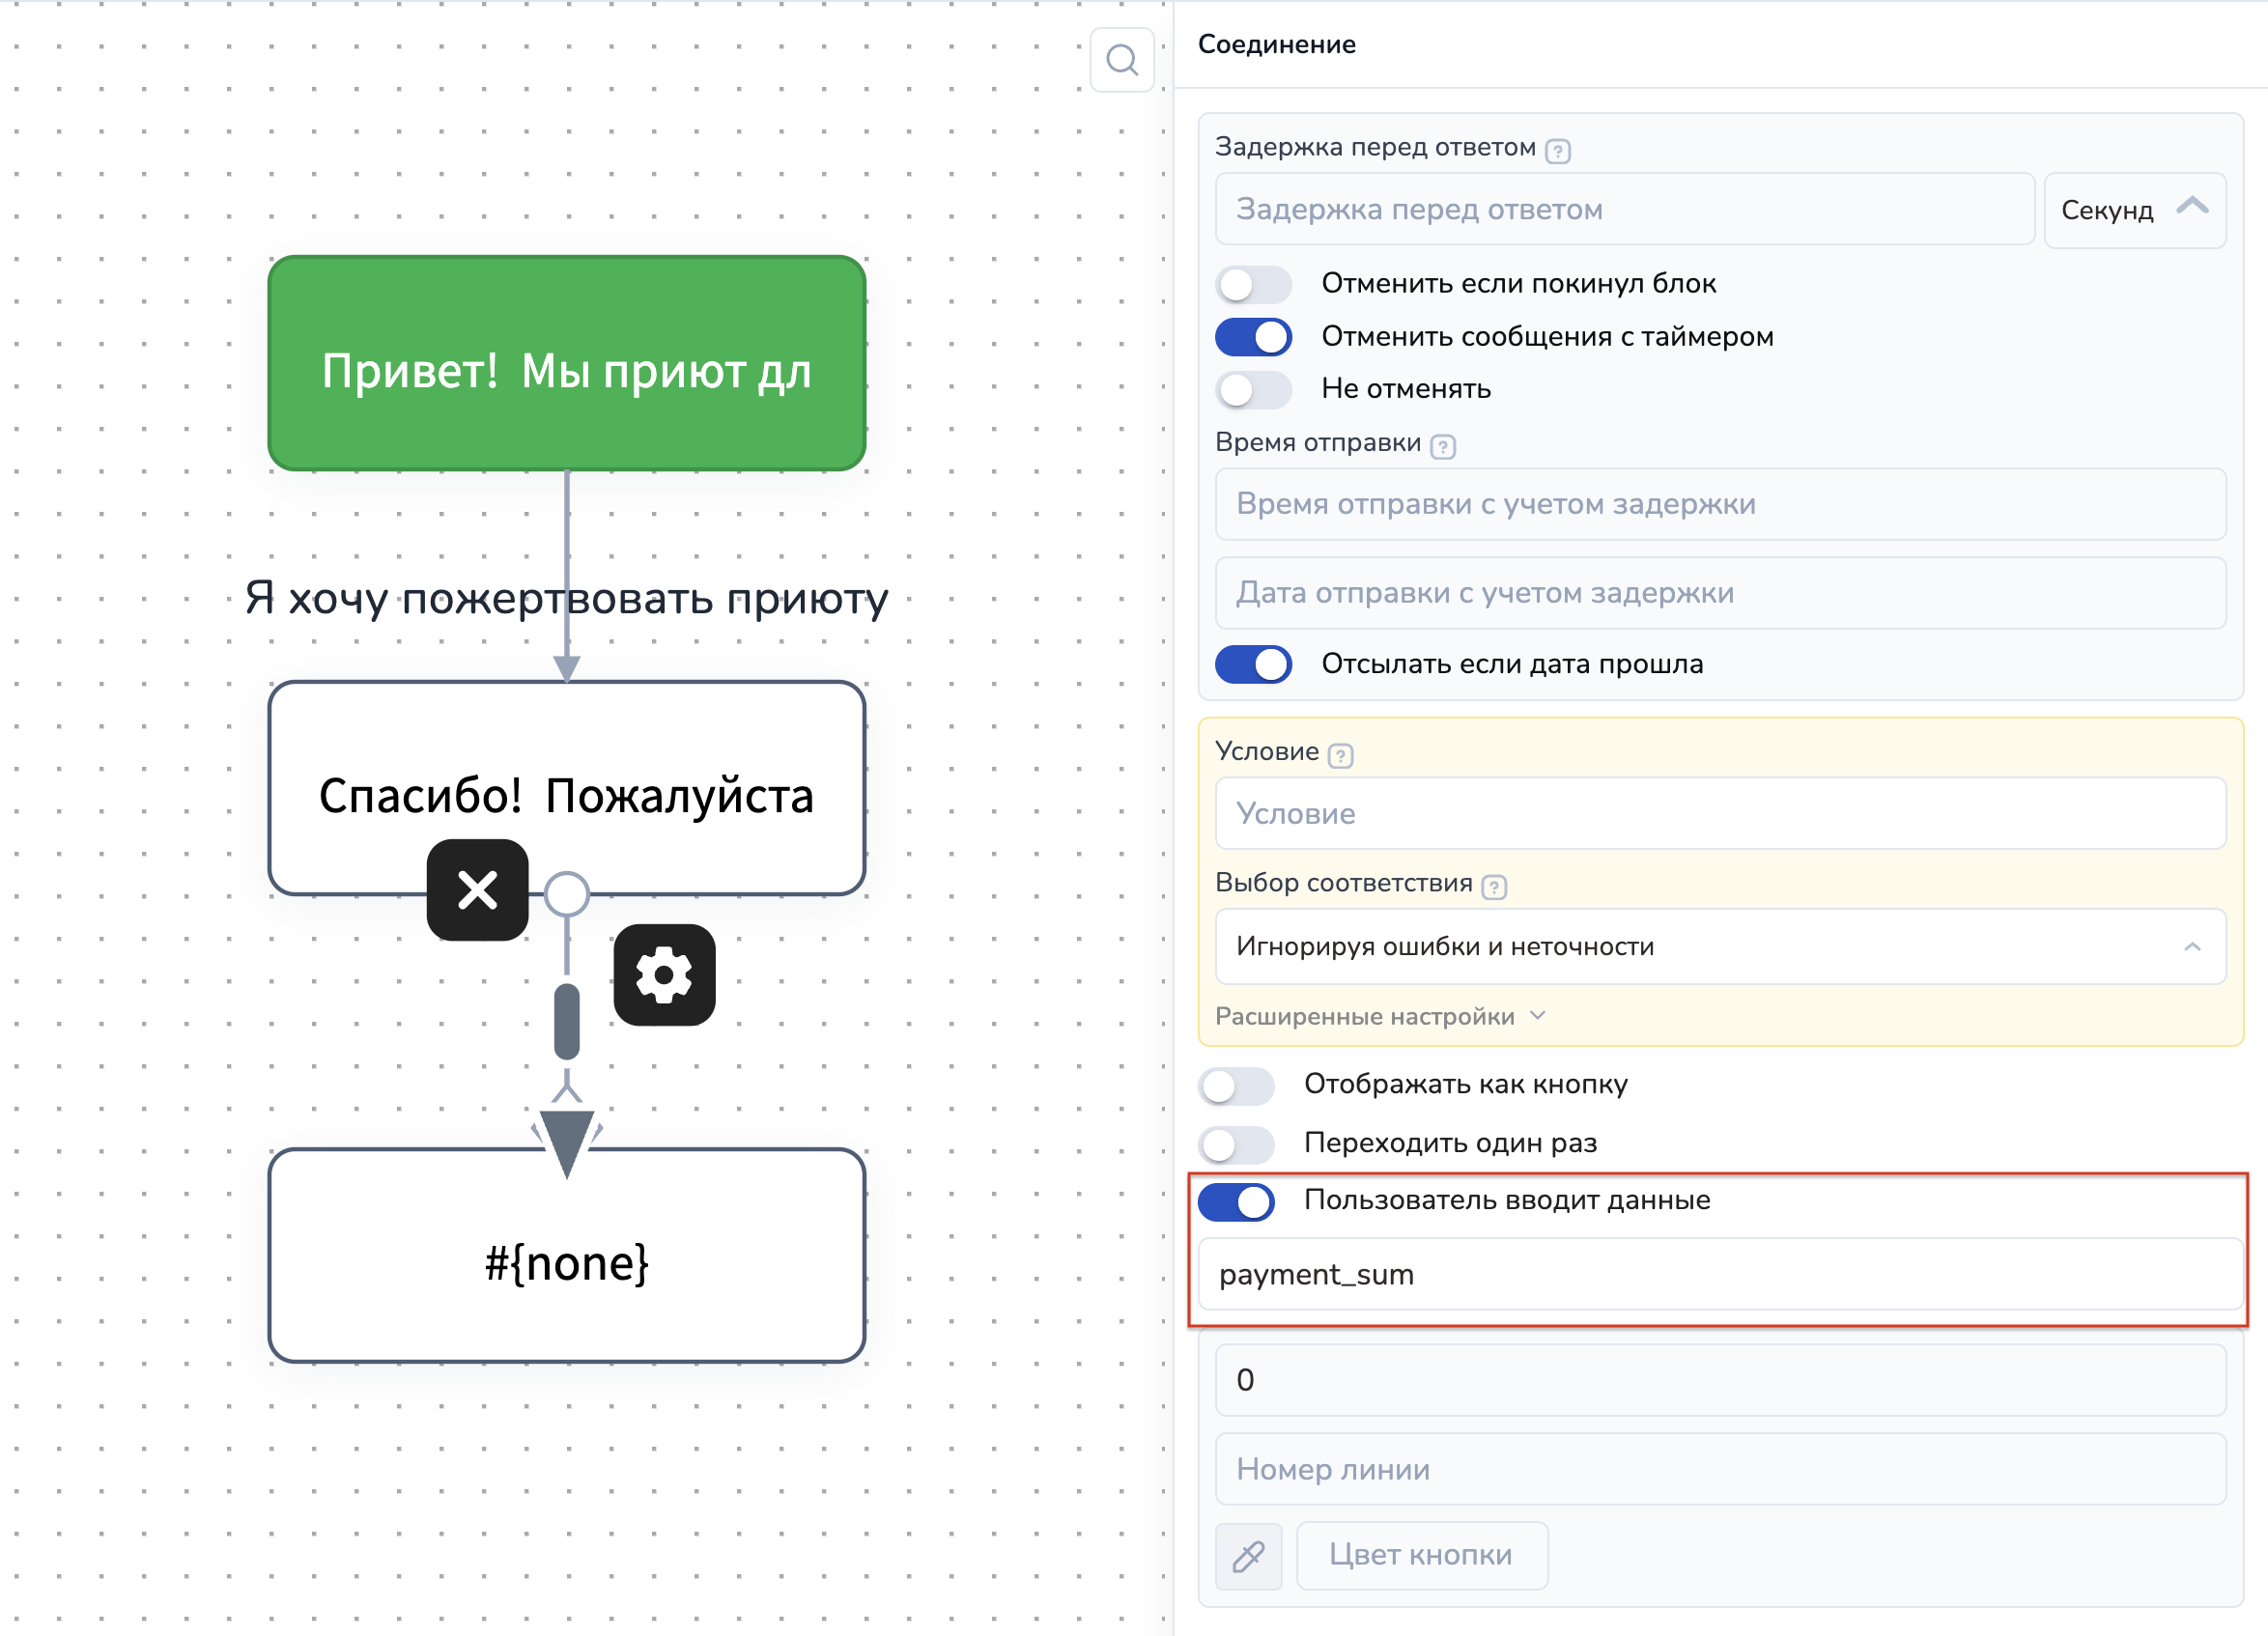Click the Цвет кнопки input field
This screenshot has height=1636, width=2268.
(1421, 1555)
